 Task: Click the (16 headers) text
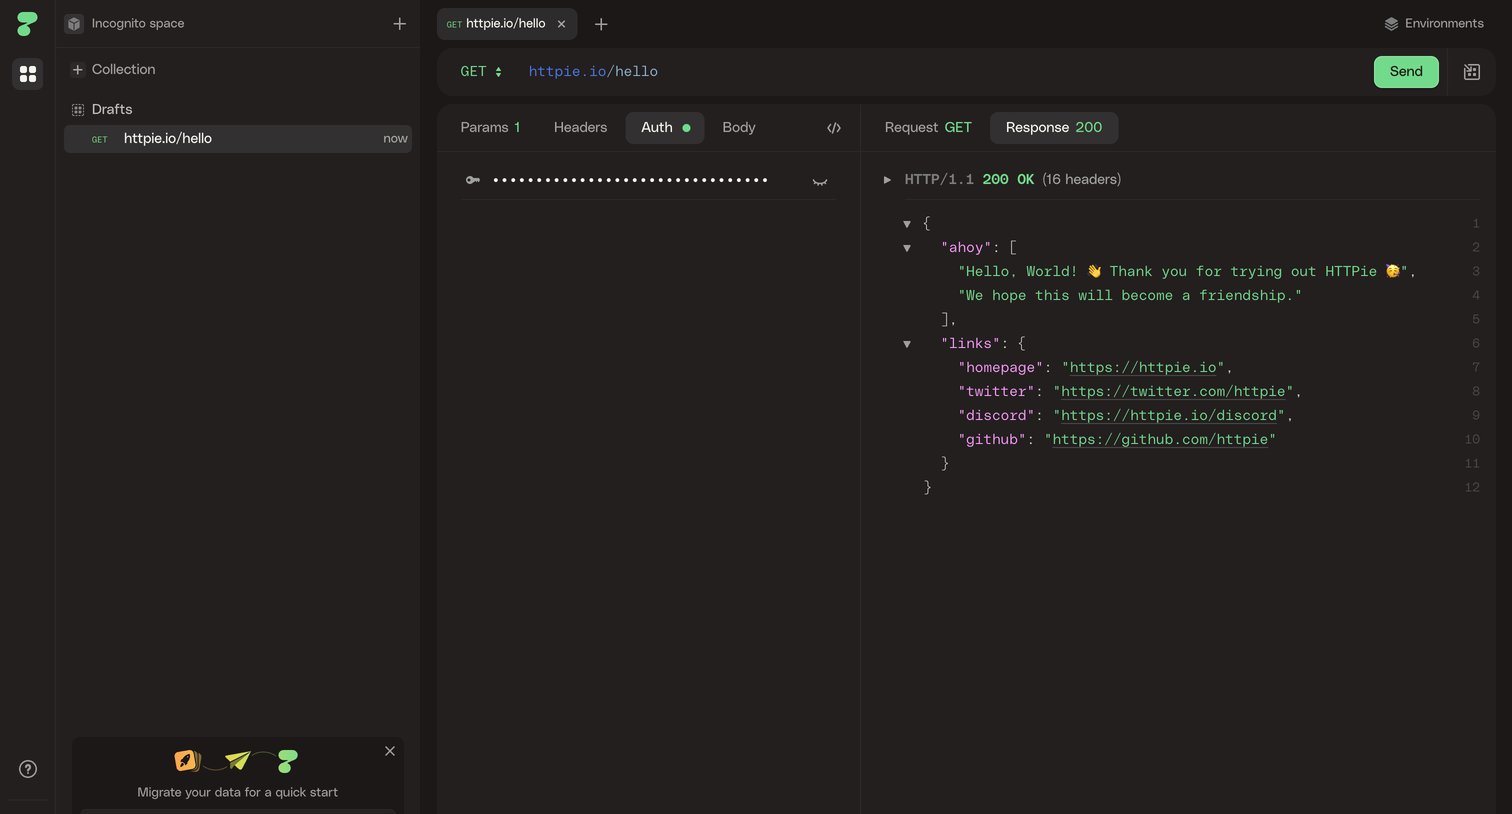tap(1081, 180)
